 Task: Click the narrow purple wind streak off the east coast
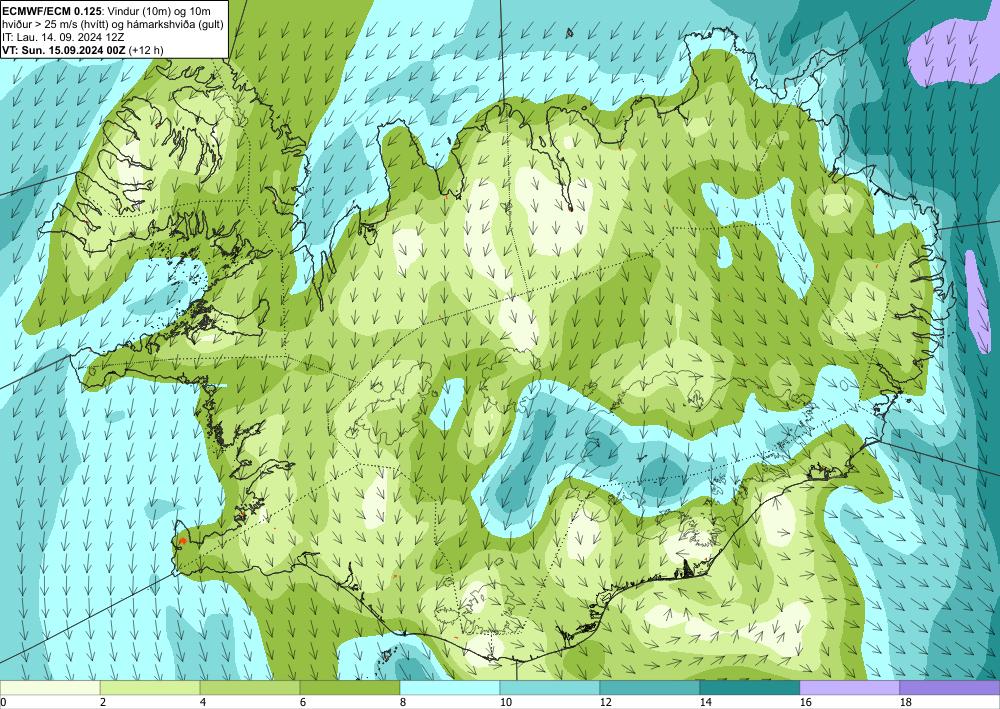pyautogui.click(x=976, y=300)
